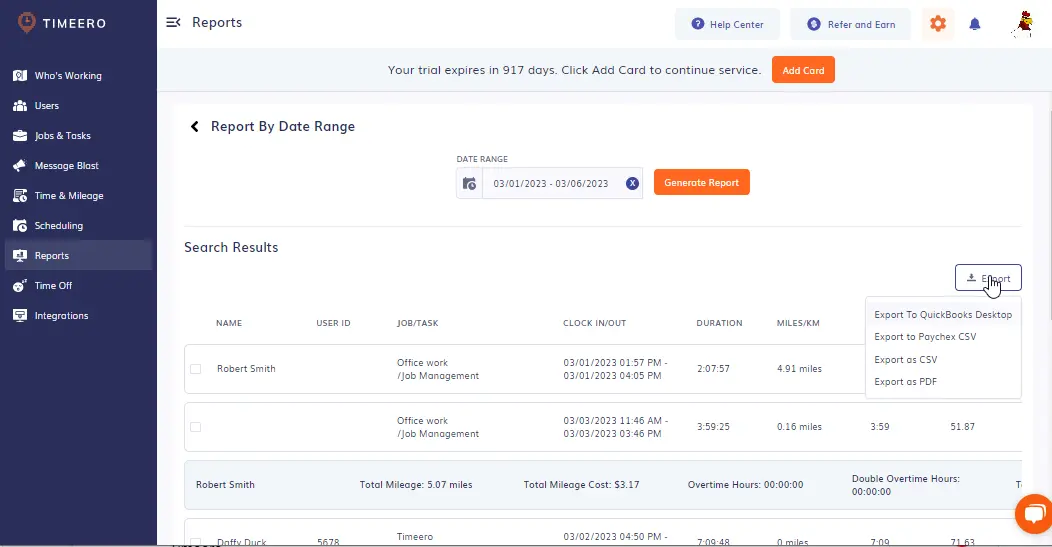Image resolution: width=1052 pixels, height=547 pixels.
Task: Click the Timeero logo
Action: coord(62,23)
